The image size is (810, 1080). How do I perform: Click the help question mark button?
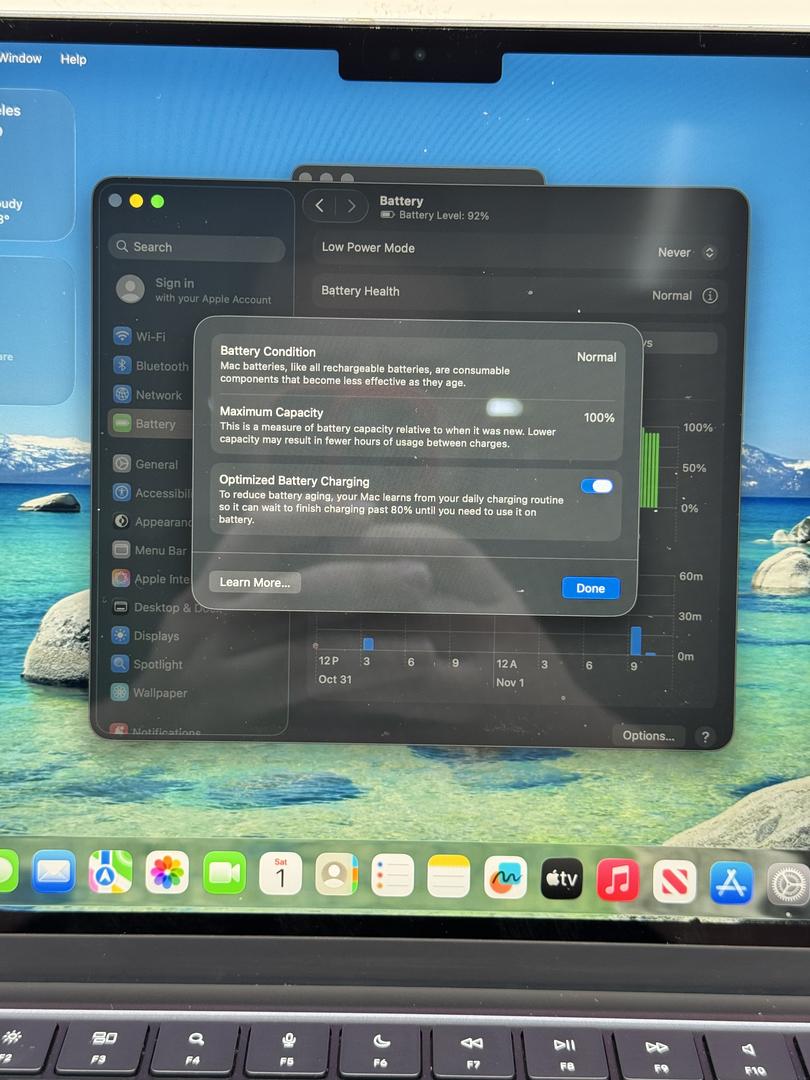pos(705,737)
